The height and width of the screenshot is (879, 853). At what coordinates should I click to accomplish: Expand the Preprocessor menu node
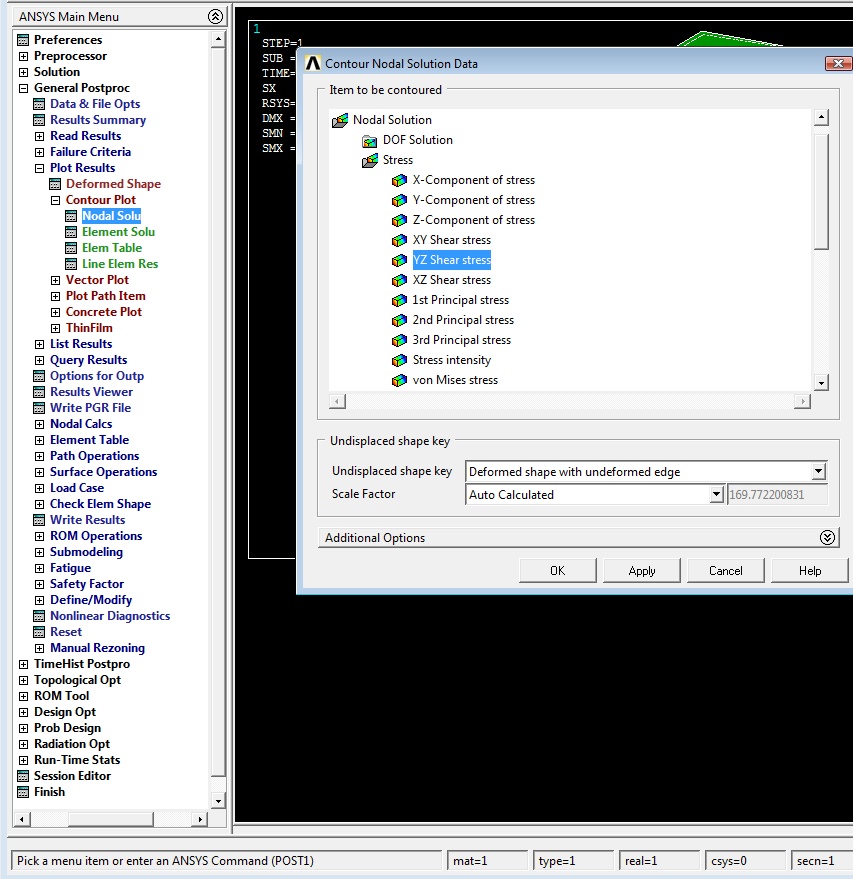[23, 56]
